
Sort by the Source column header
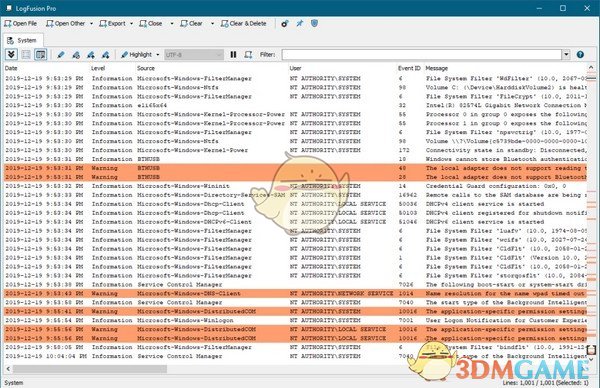[146, 68]
